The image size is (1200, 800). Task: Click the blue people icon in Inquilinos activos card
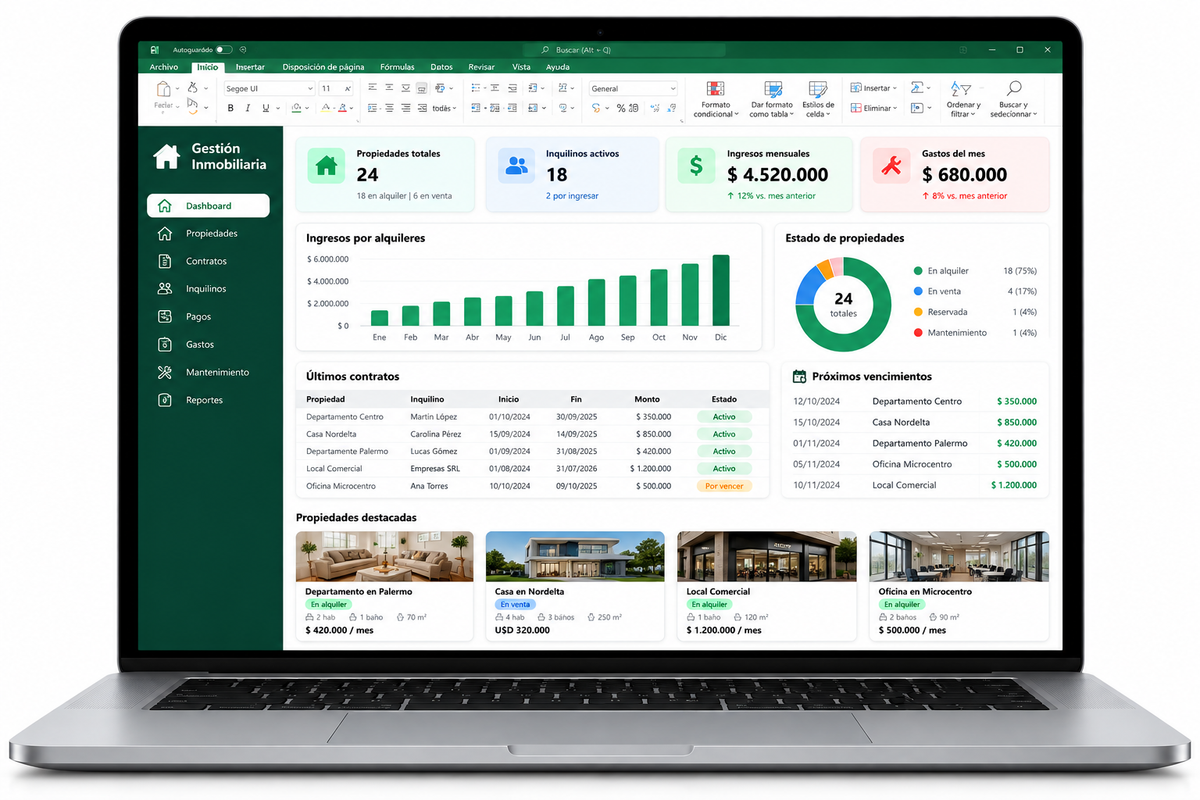(516, 166)
